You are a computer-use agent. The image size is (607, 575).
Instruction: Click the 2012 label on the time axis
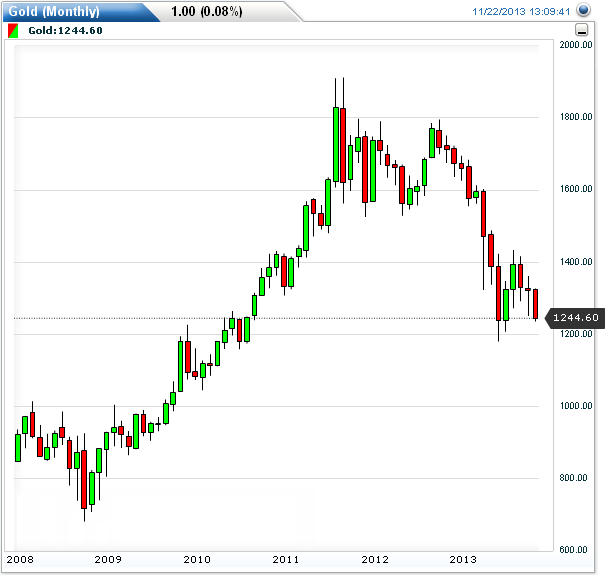pyautogui.click(x=375, y=559)
